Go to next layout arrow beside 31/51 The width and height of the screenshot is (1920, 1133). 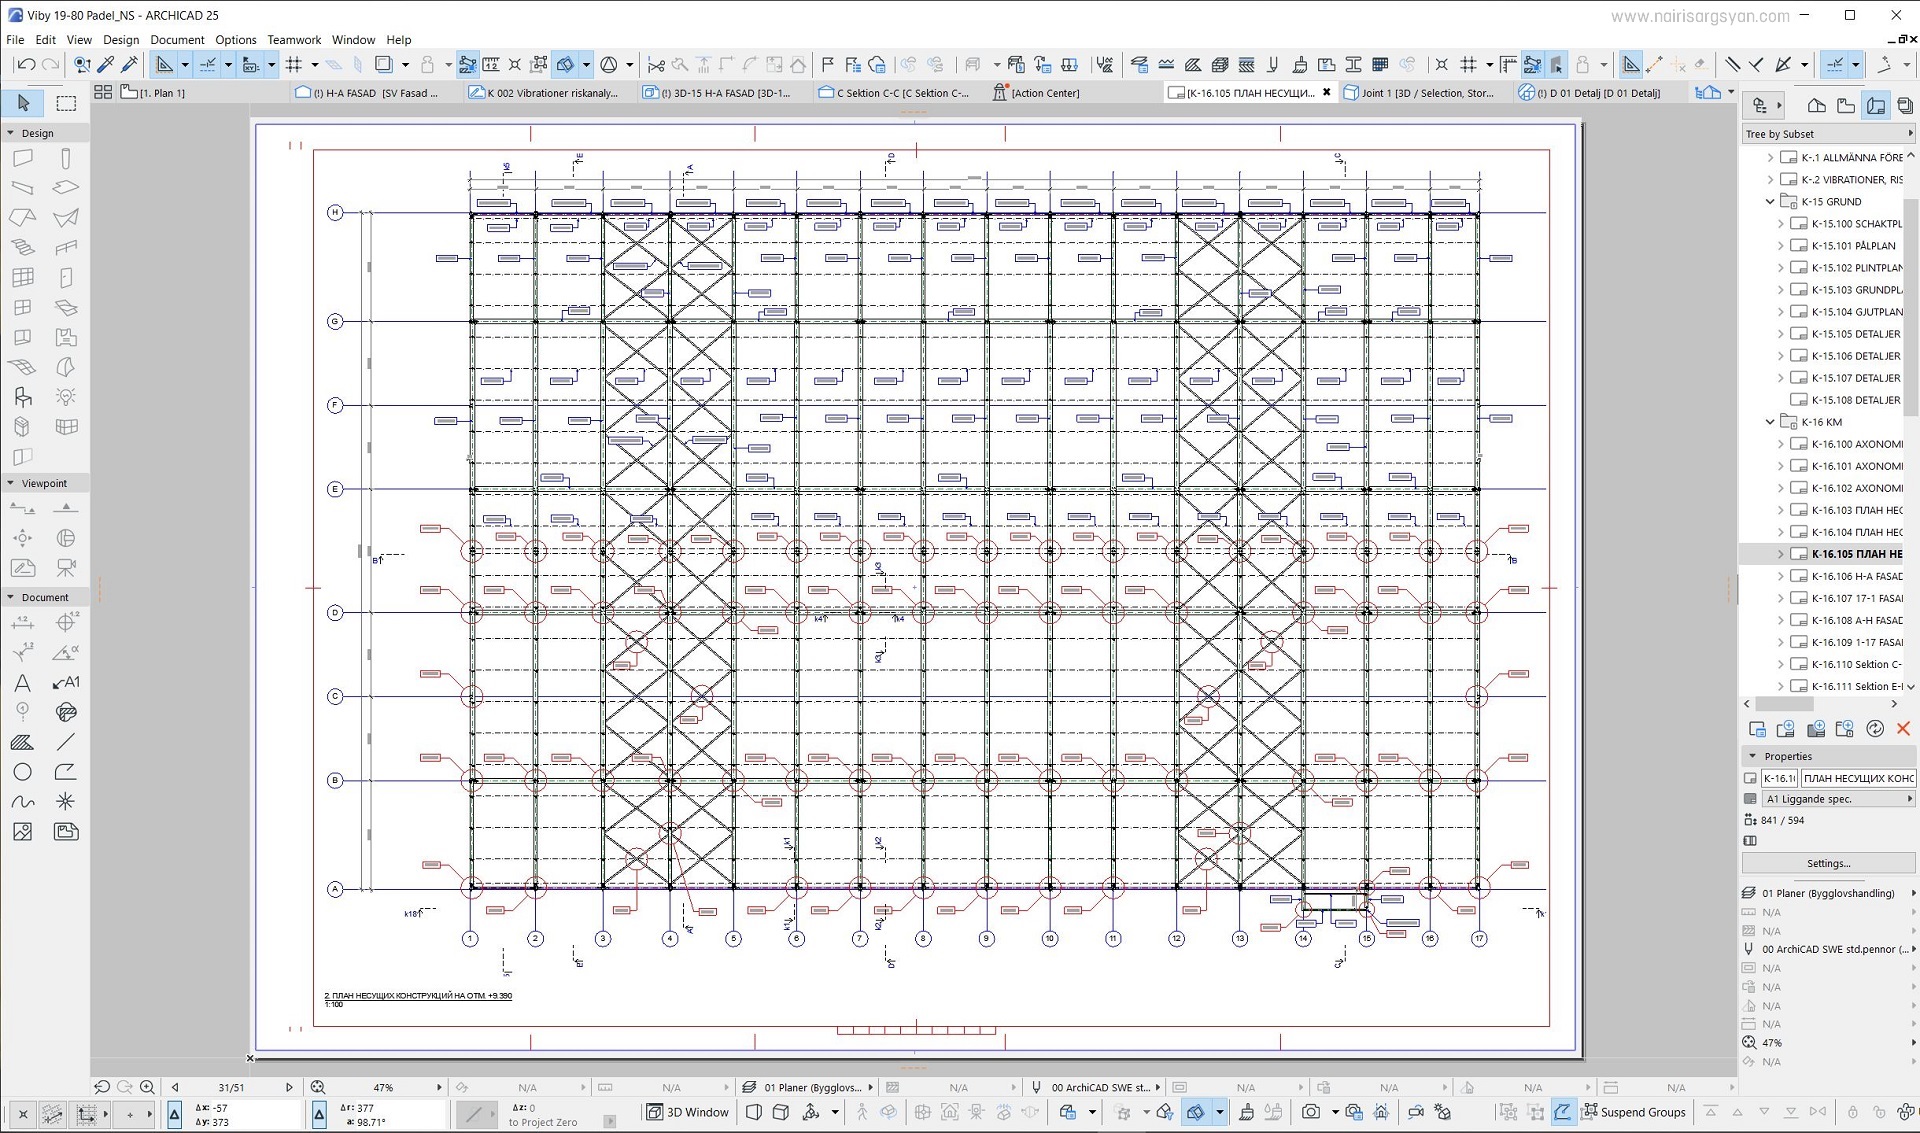pyautogui.click(x=290, y=1087)
